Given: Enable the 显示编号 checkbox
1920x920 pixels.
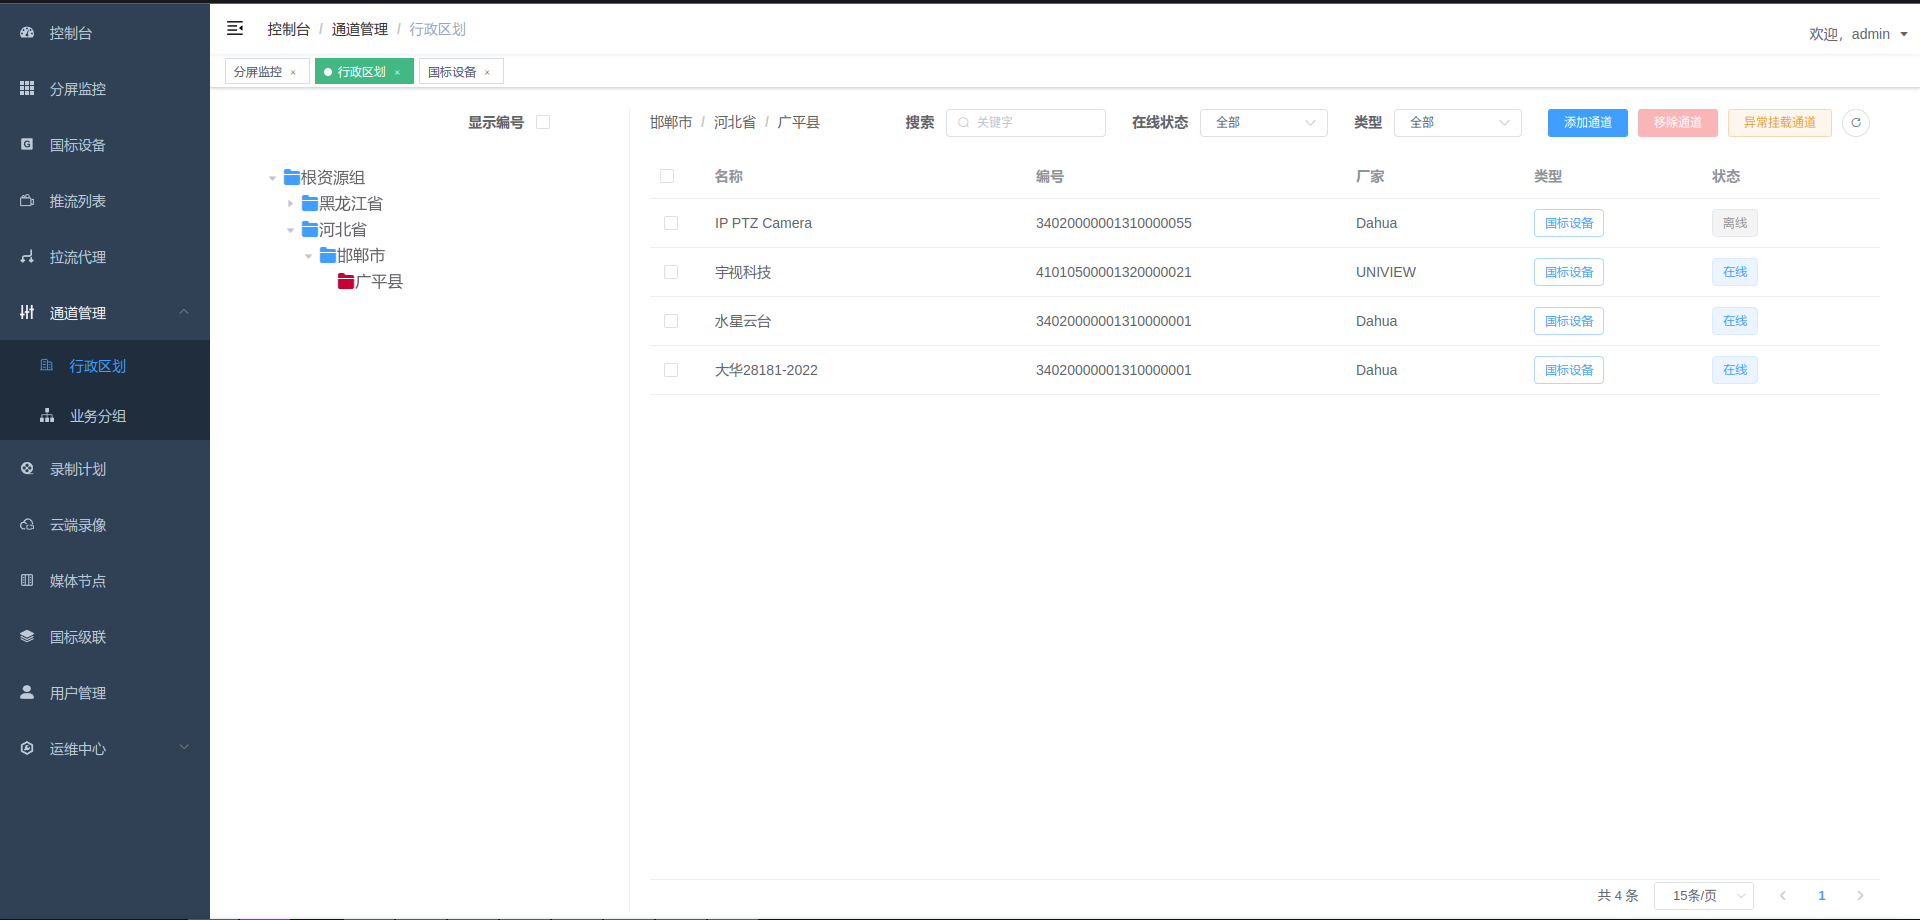Looking at the screenshot, I should coord(543,122).
